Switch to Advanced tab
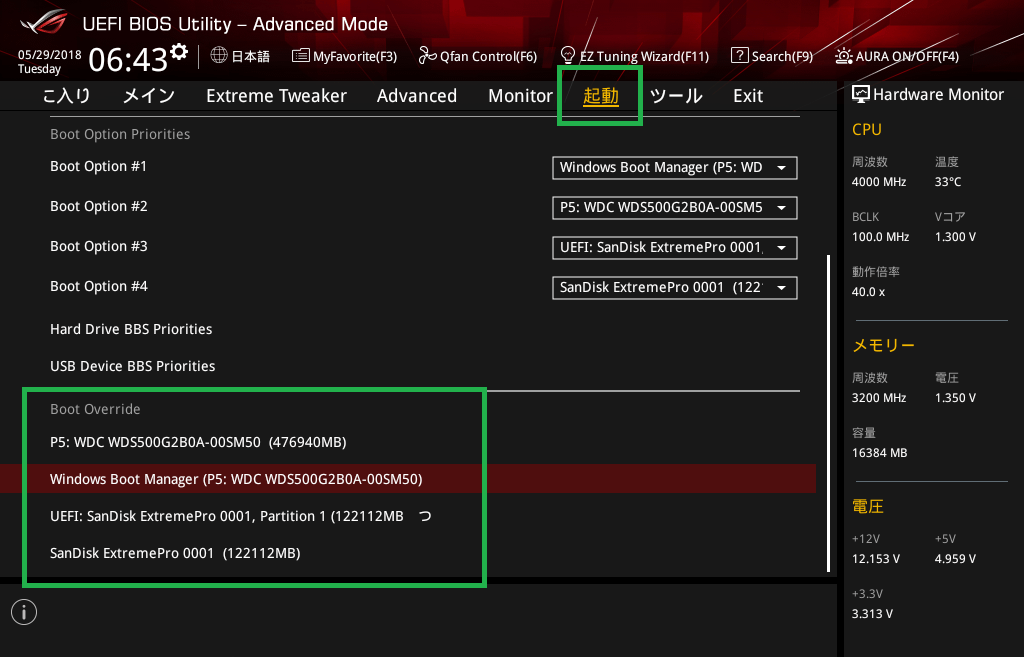Screen dimensions: 1024x657 pyautogui.click(x=417, y=96)
